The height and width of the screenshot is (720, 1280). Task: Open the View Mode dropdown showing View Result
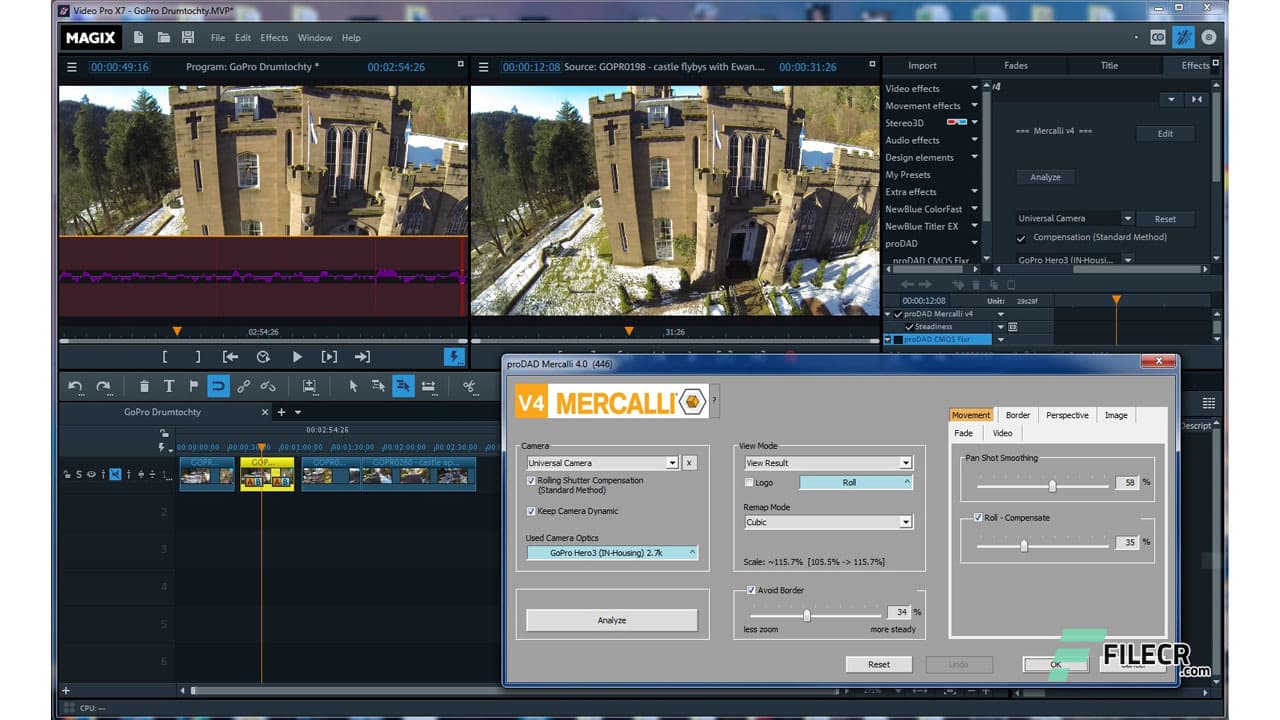[827, 462]
